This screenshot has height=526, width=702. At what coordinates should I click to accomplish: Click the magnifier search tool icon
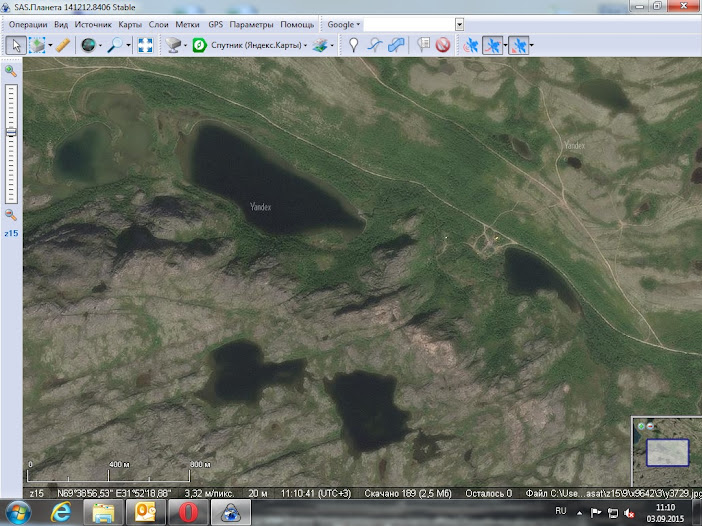[115, 45]
